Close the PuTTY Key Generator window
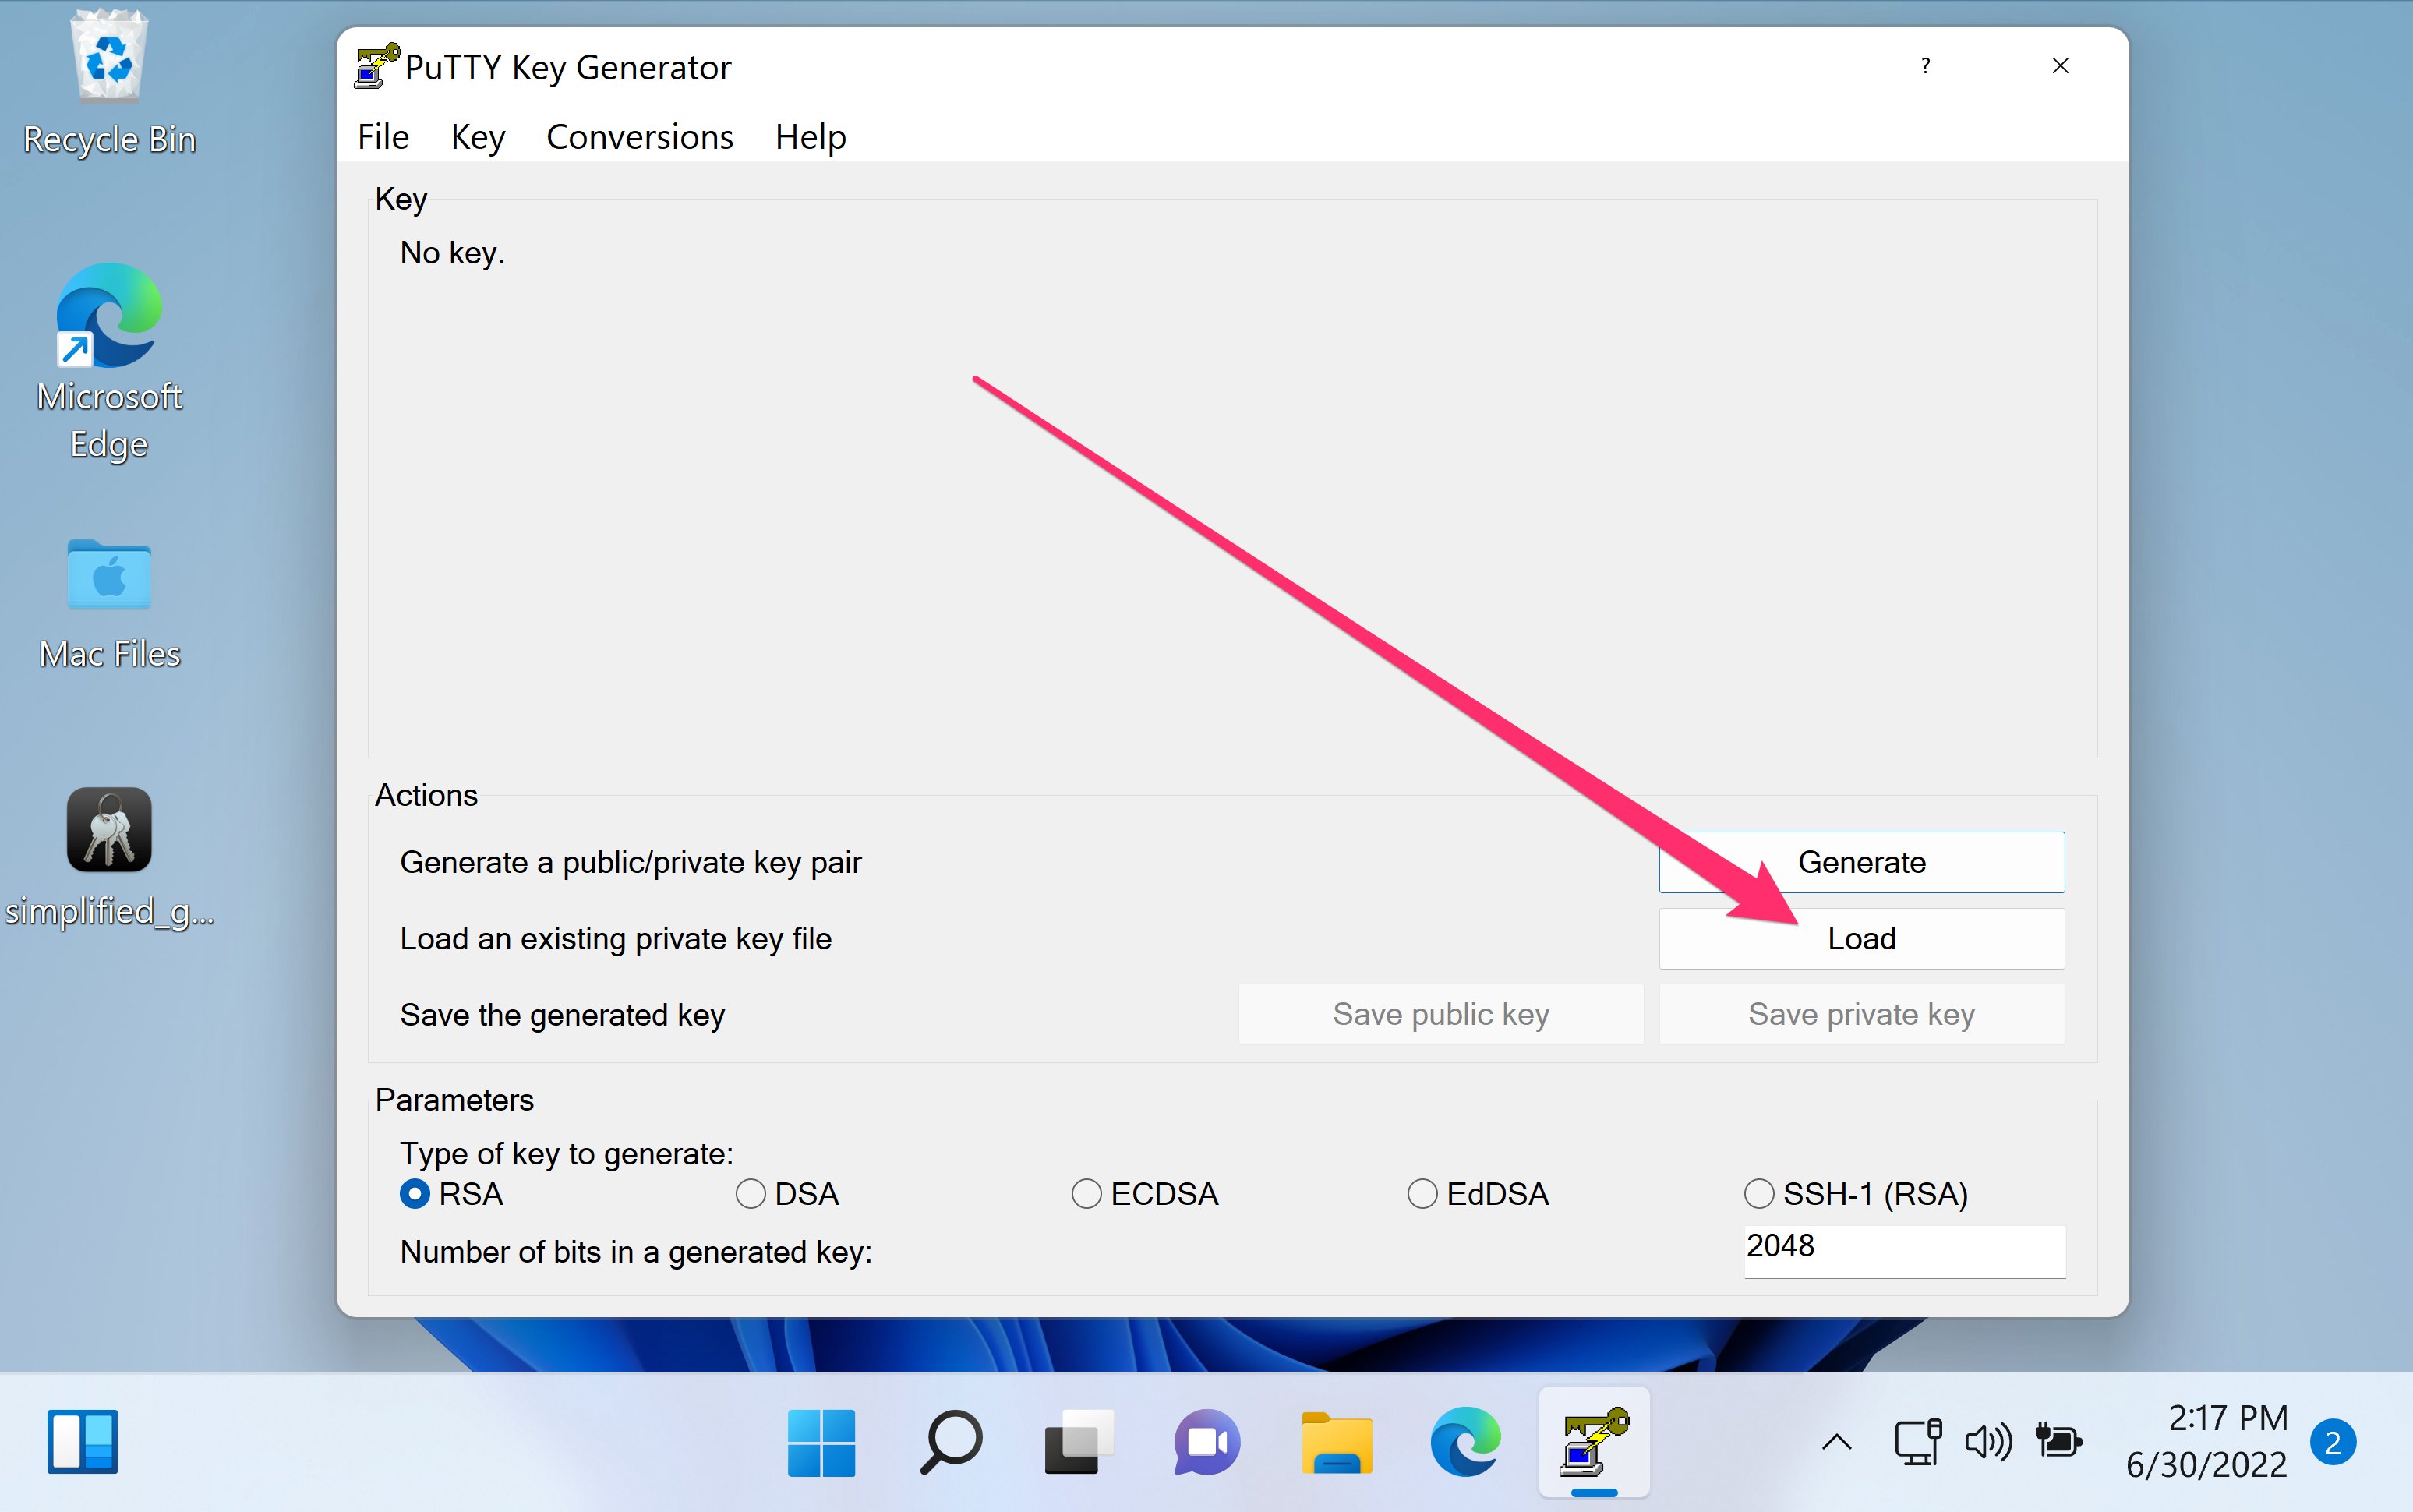This screenshot has height=1512, width=2413. [2060, 66]
